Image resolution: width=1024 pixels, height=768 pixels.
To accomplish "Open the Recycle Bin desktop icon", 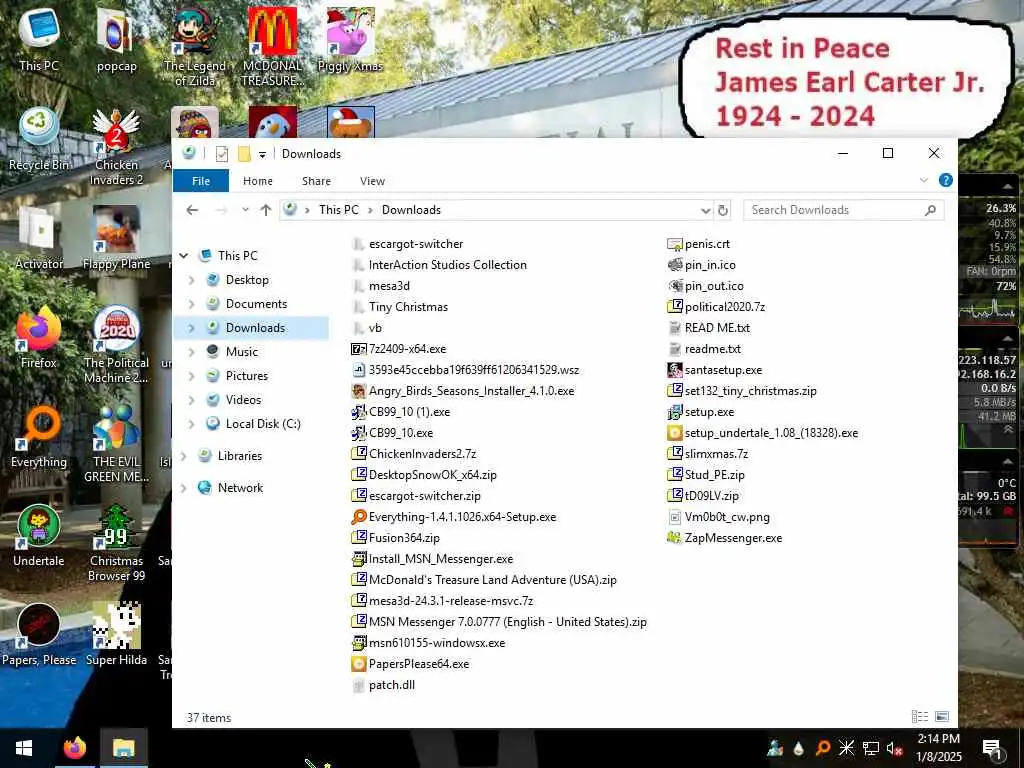I will (38, 140).
